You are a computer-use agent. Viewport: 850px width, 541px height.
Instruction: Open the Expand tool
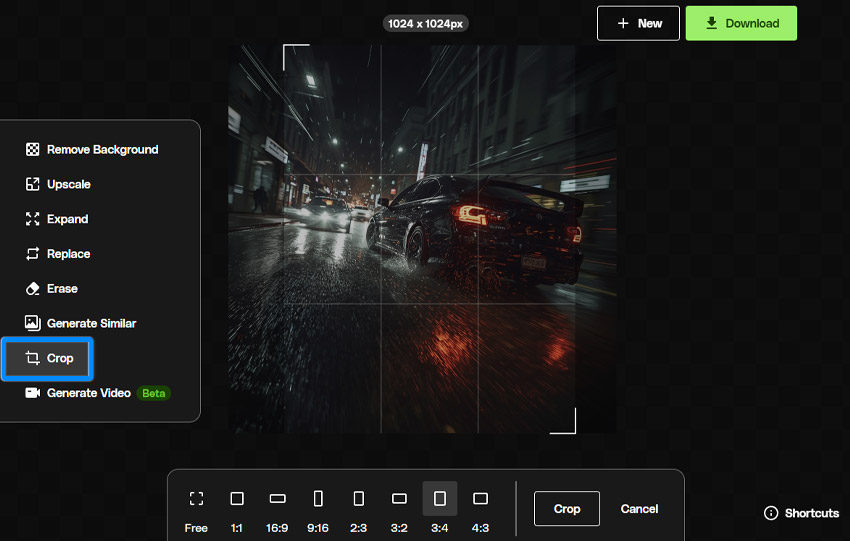point(57,219)
